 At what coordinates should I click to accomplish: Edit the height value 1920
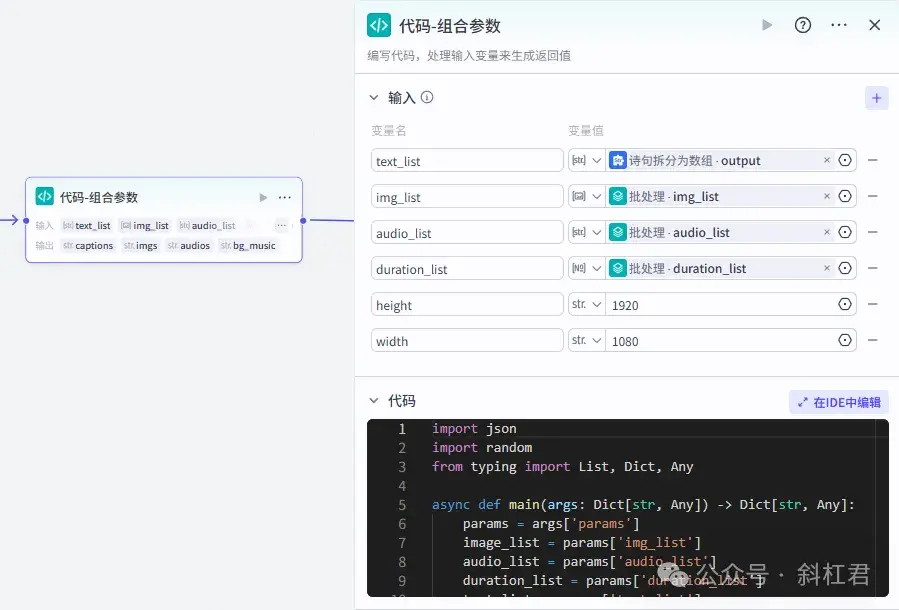(721, 305)
